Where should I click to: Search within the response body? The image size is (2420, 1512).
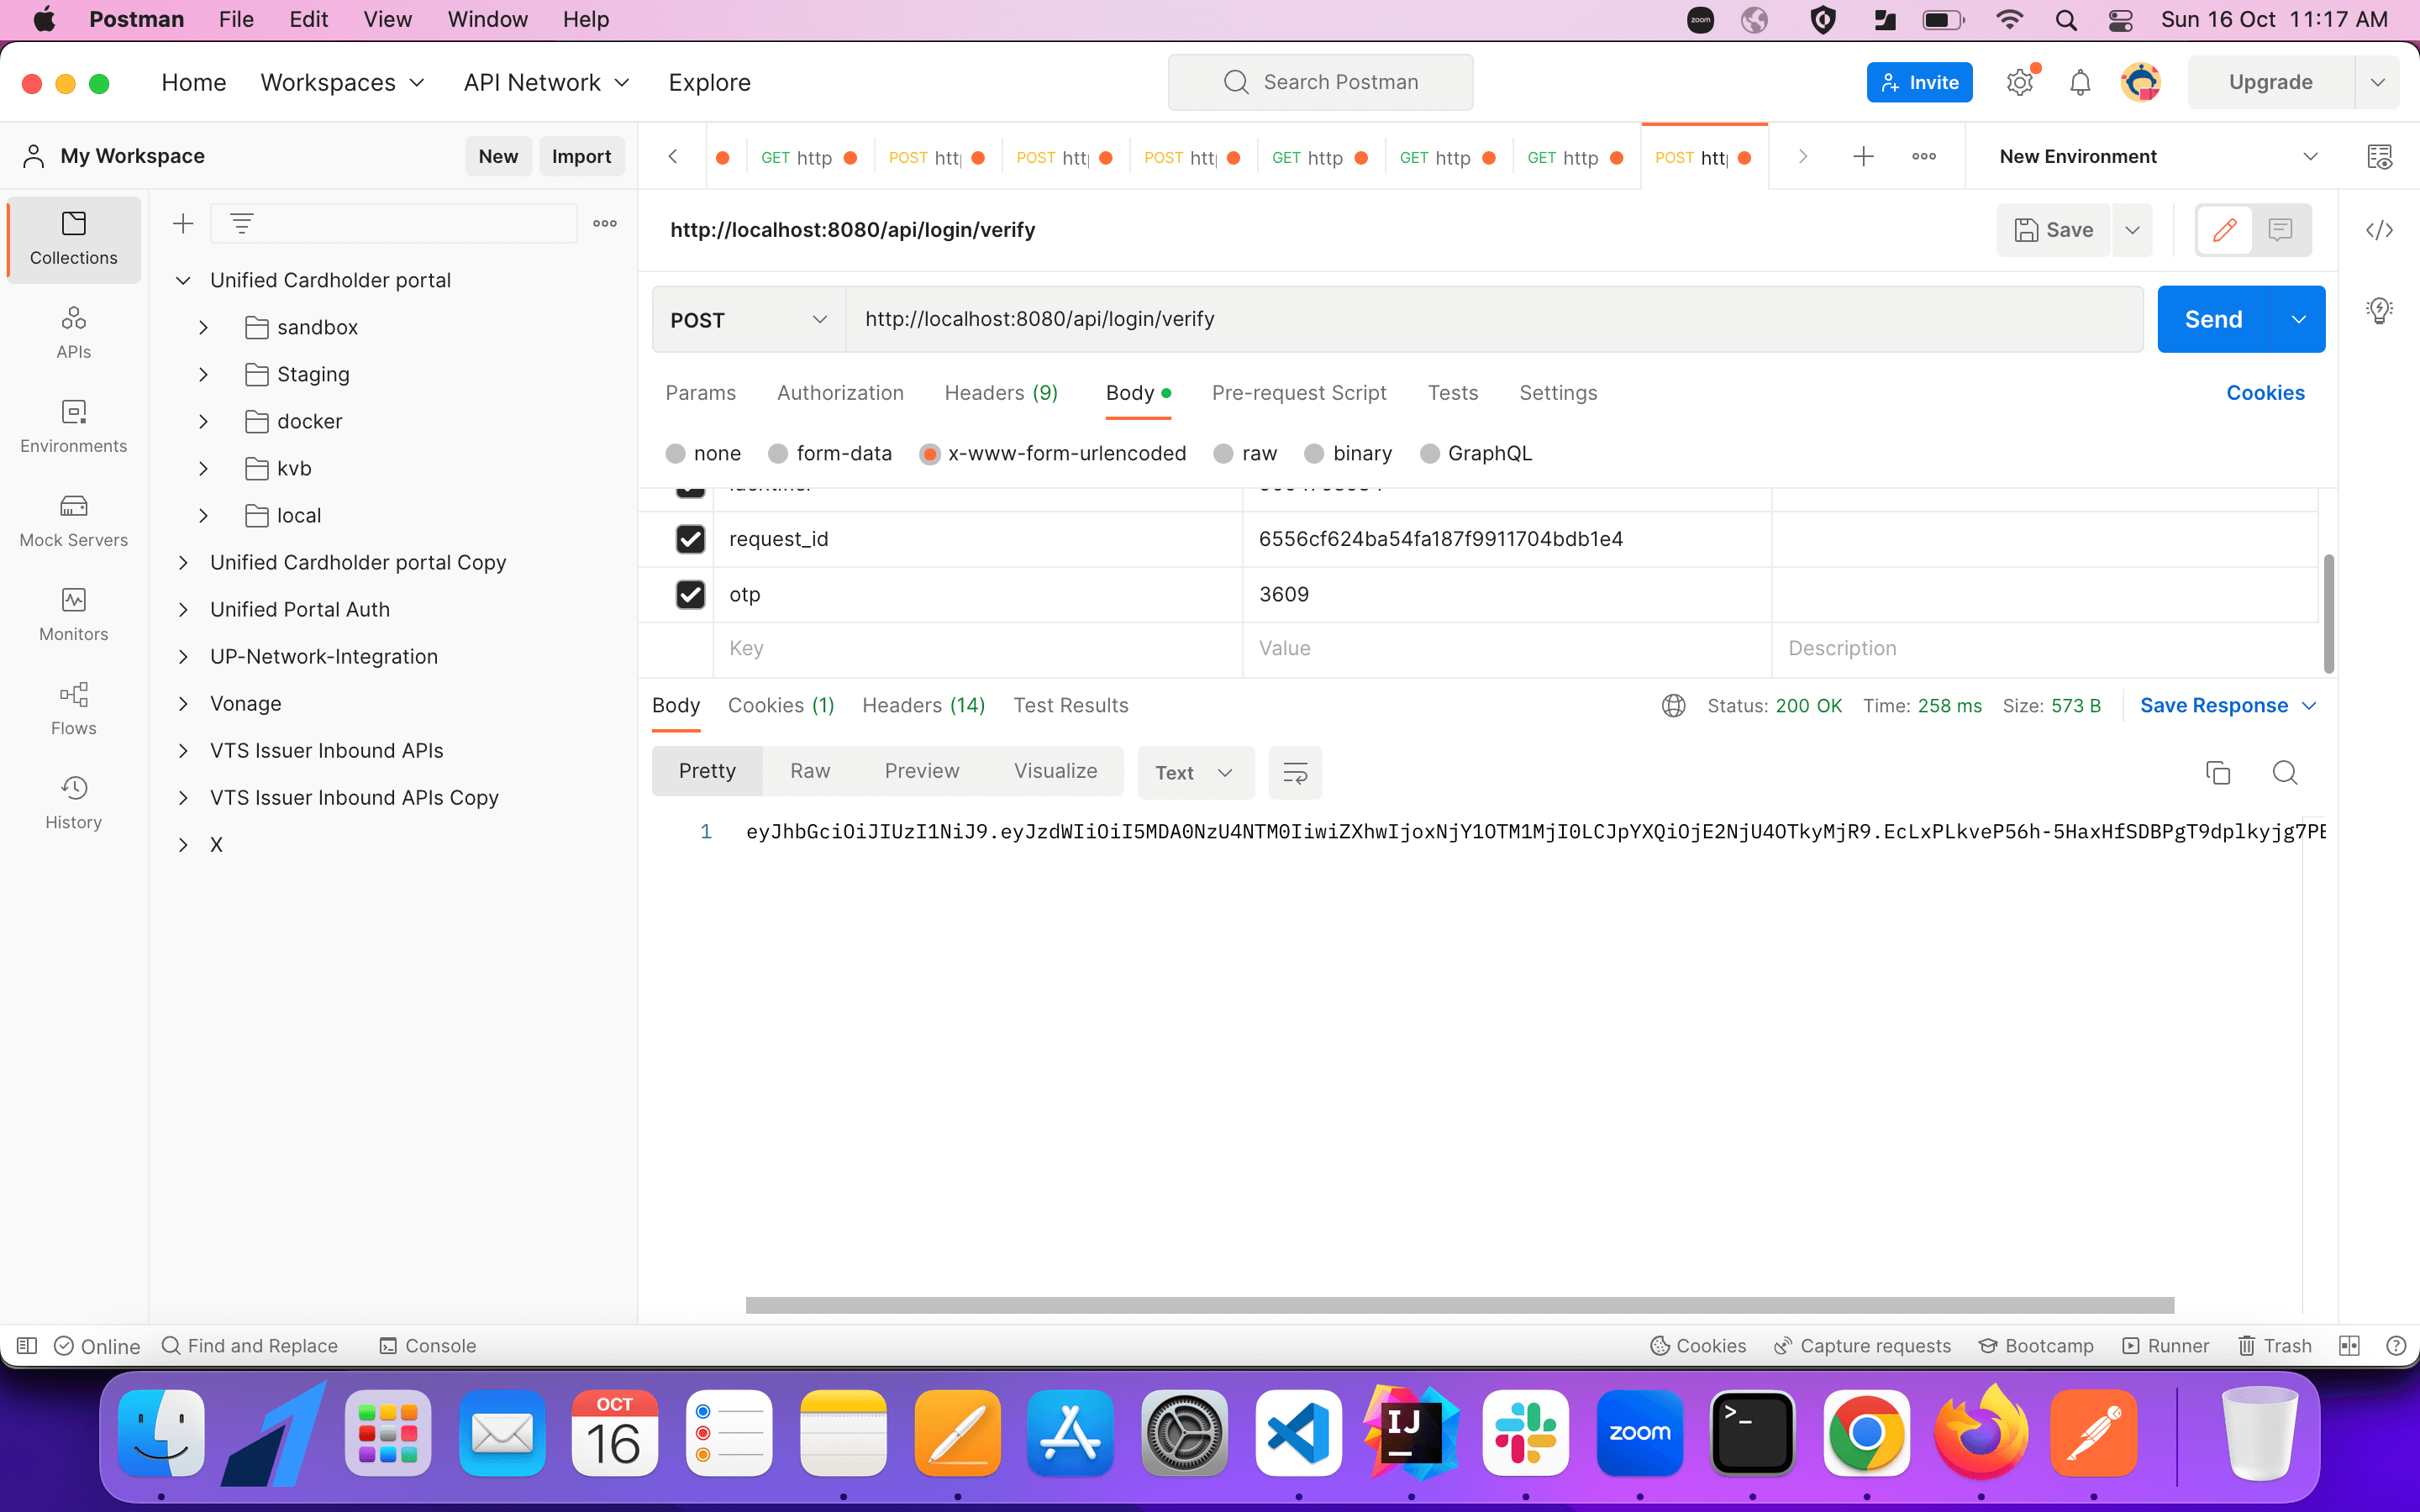point(2285,772)
